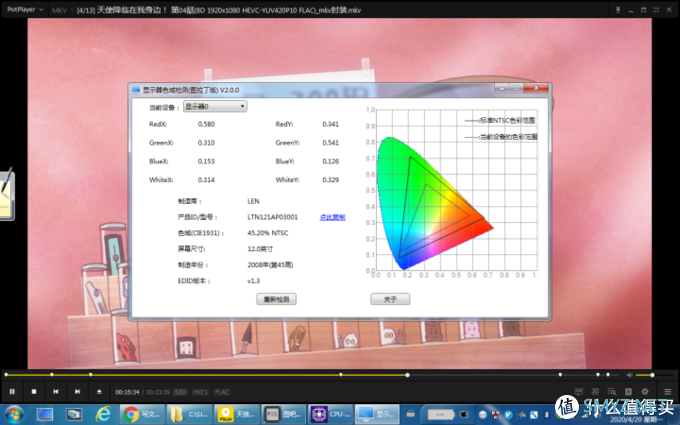This screenshot has width=680, height=425.
Task: Click the keyboard icon in system tray
Action: [x=411, y=414]
